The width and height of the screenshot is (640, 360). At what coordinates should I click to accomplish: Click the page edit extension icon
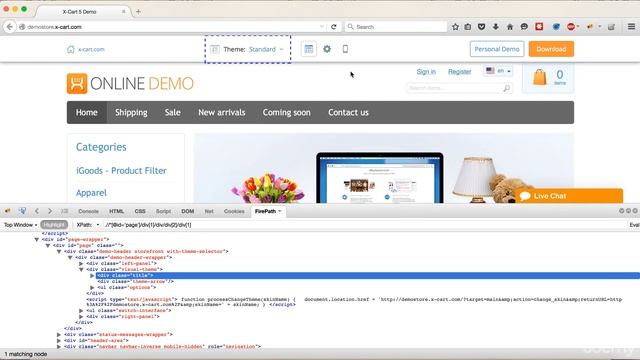pos(611,27)
